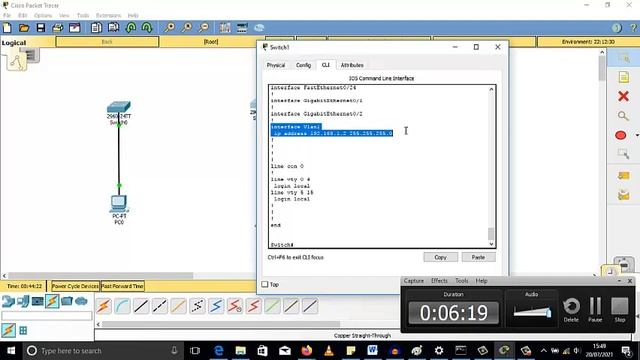Open the drawing palette icon
Screen dimensions: 640x360
pyautogui.click(x=225, y=28)
